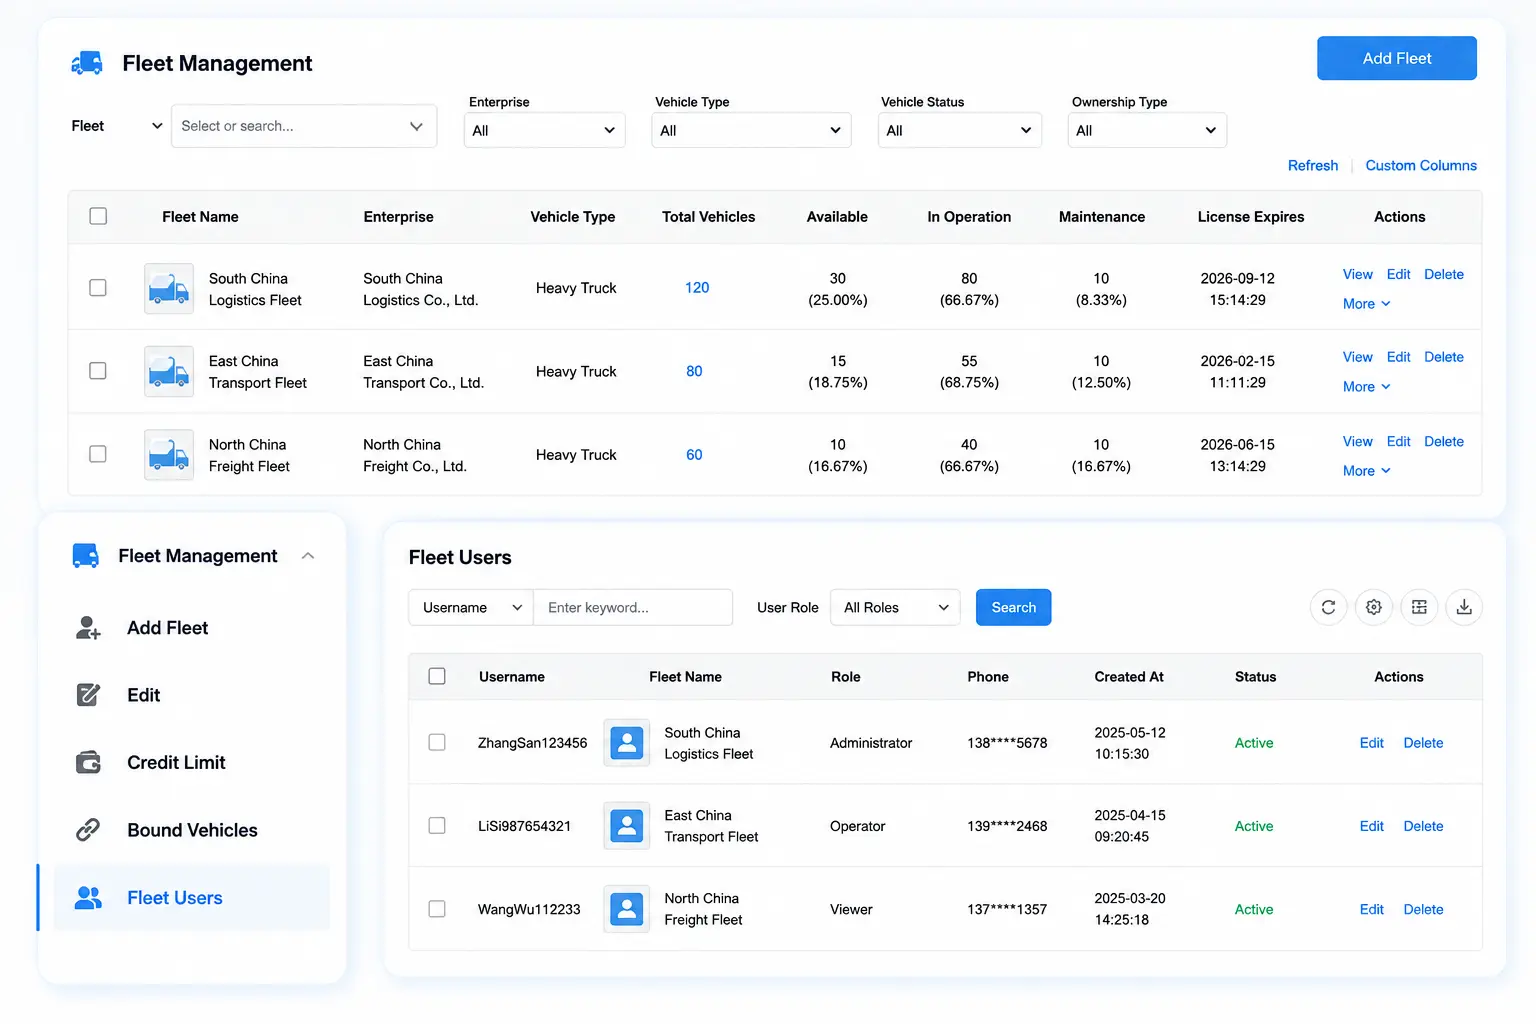This screenshot has width=1536, height=1024.
Task: Click the Add Fleet user-plus sidebar icon
Action: tap(88, 628)
